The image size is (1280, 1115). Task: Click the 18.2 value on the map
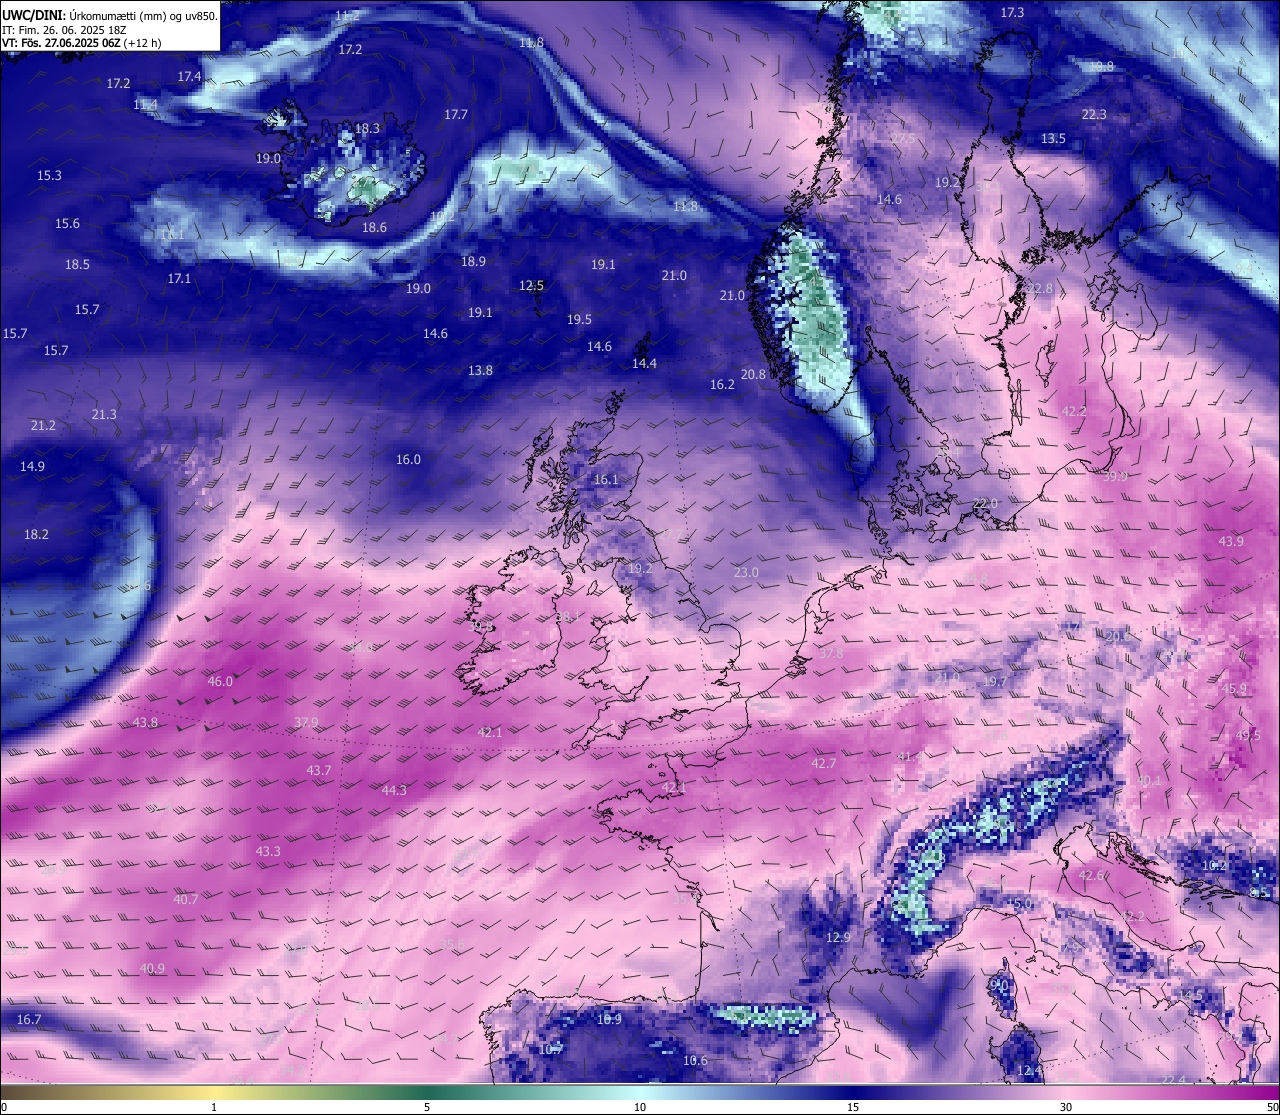tap(36, 534)
